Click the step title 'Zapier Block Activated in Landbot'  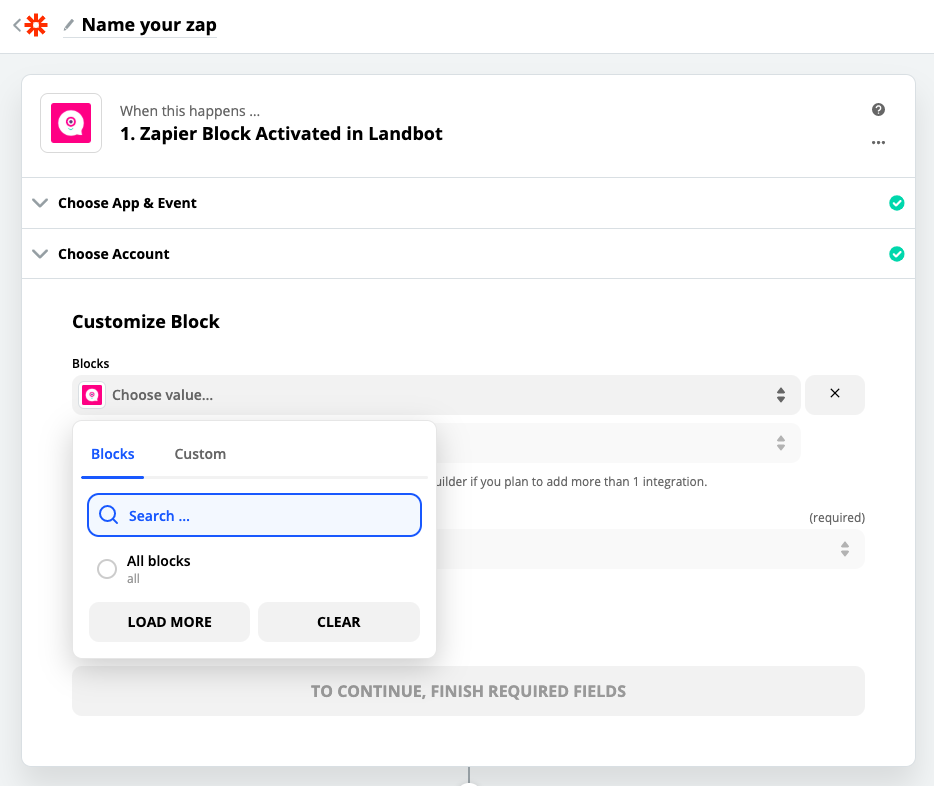click(281, 133)
